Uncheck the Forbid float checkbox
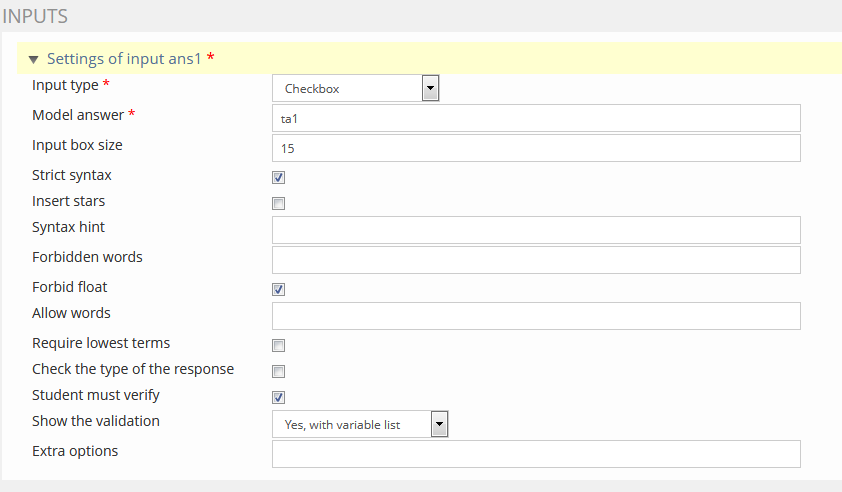Screen dimensions: 842x492 point(279,290)
